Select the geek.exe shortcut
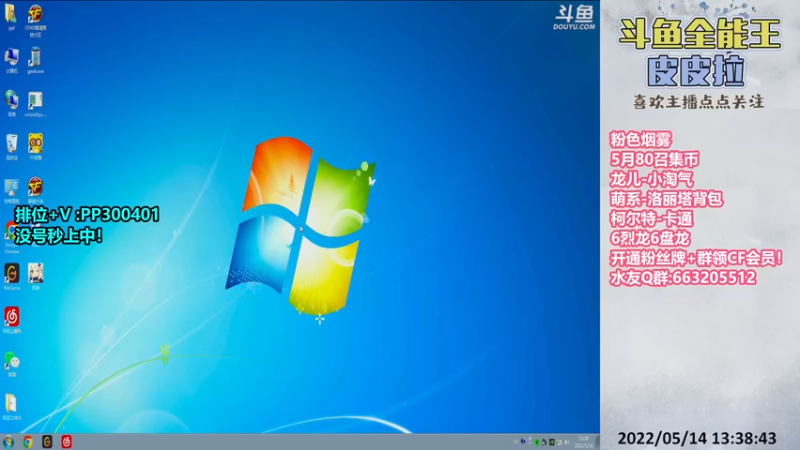 (35, 60)
